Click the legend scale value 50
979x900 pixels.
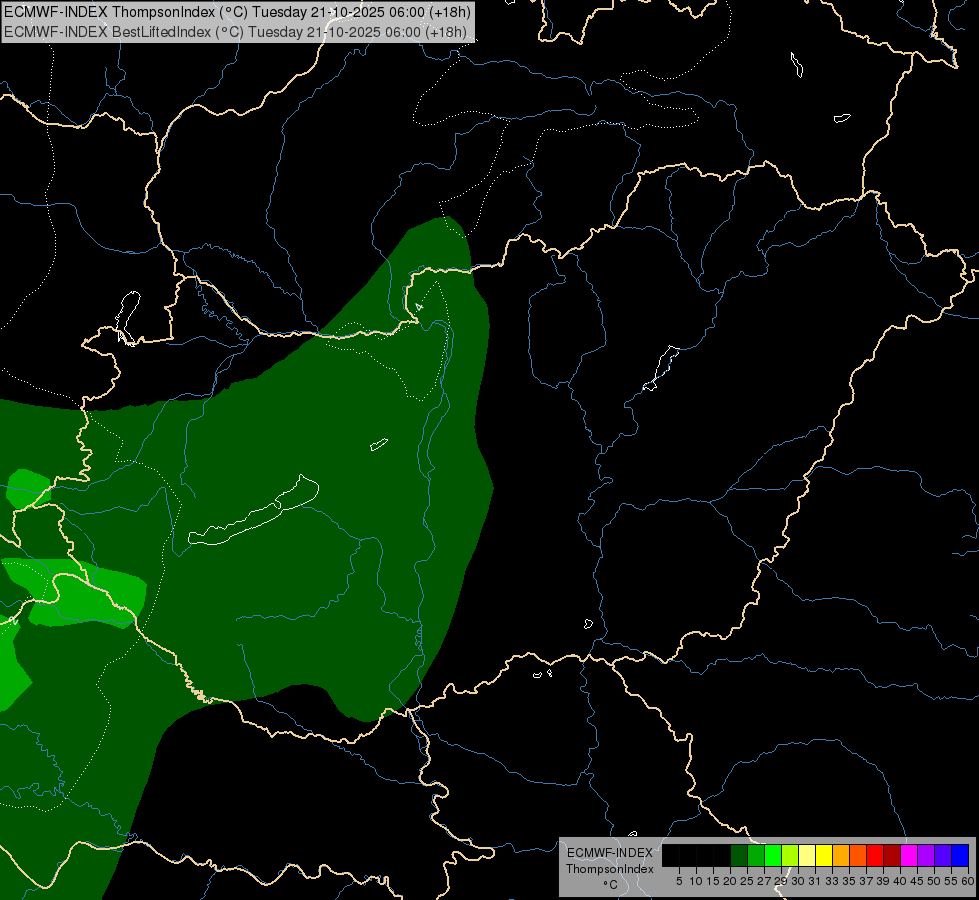pyautogui.click(x=935, y=881)
